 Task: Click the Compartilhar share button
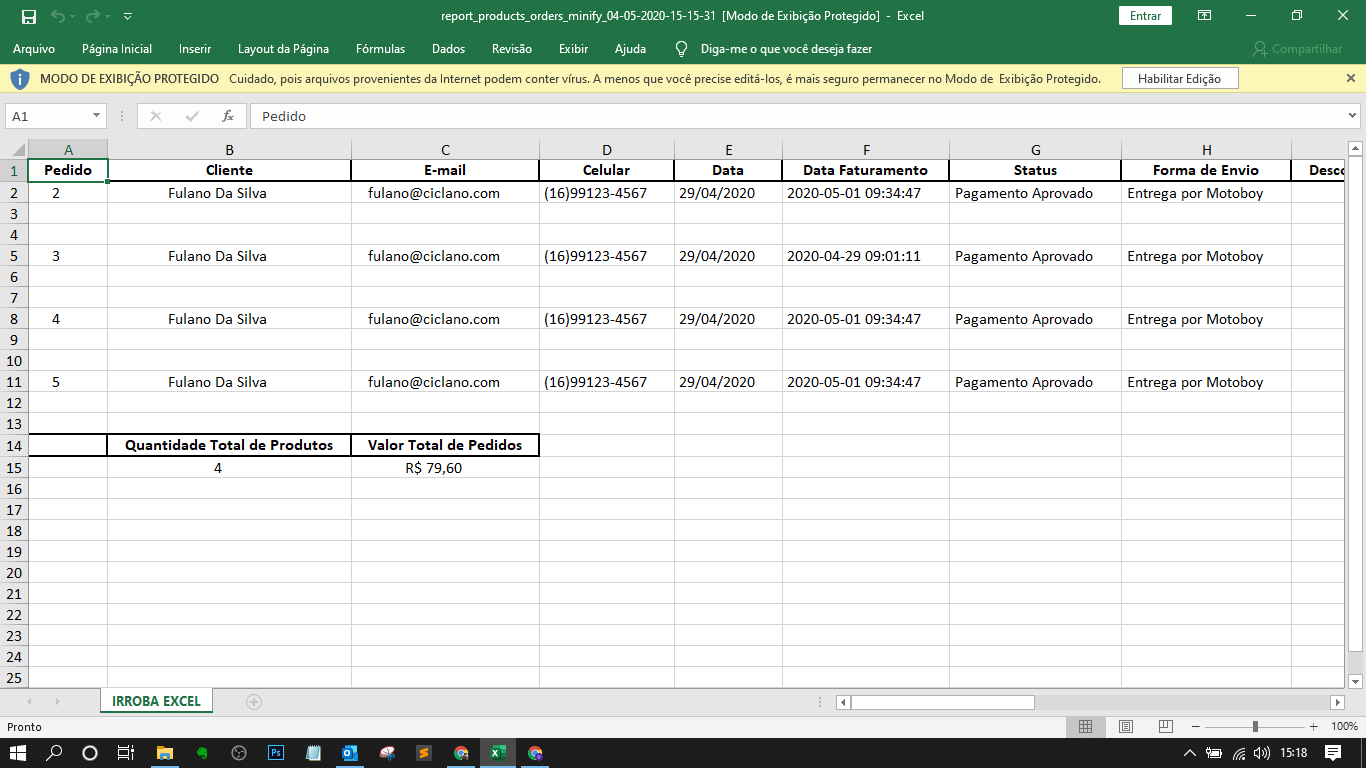(1297, 48)
